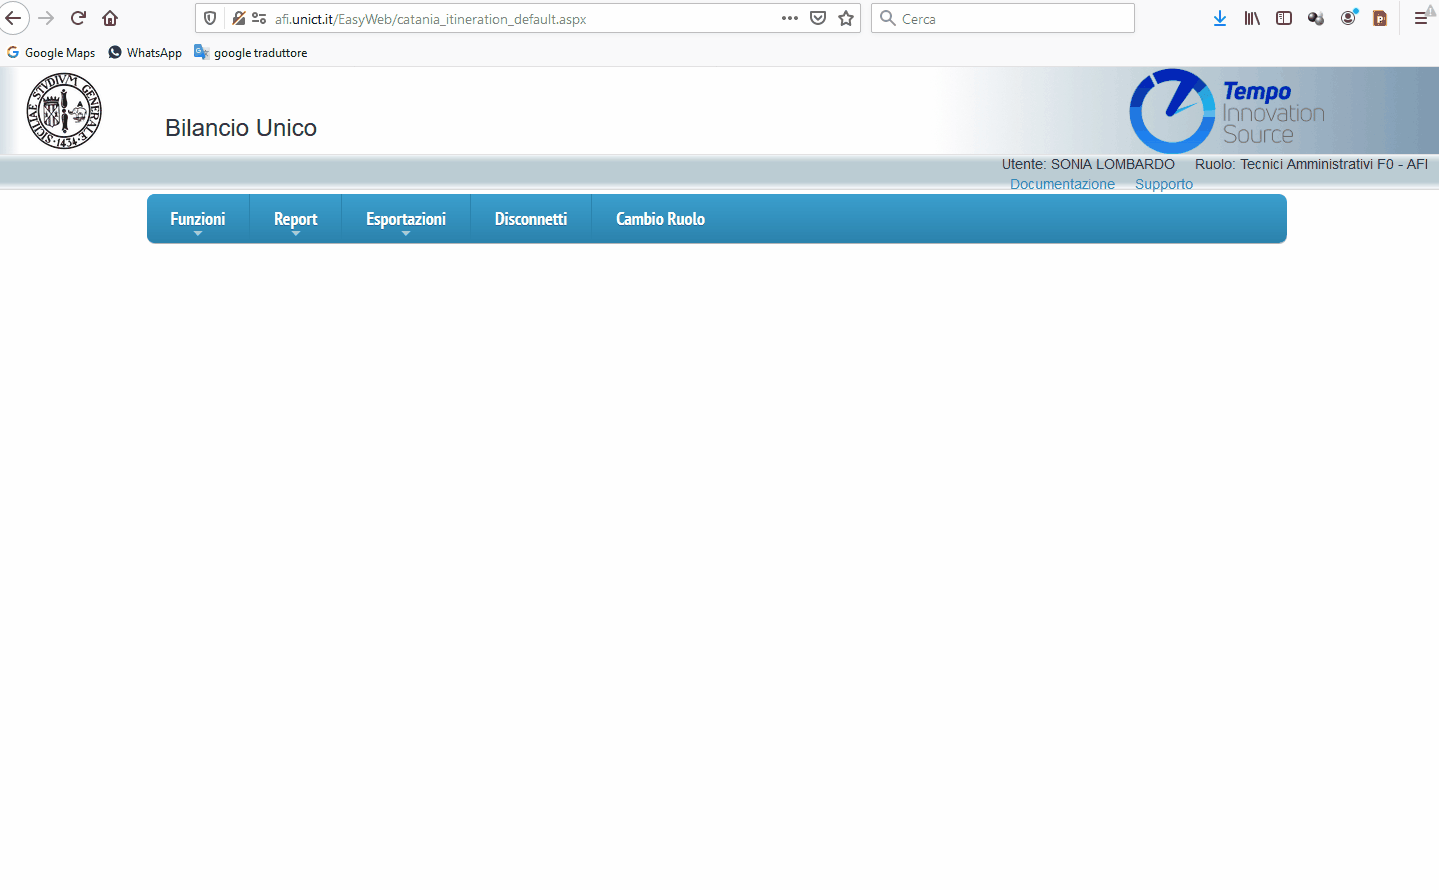
Task: Bookmark this page with the star
Action: tap(846, 18)
